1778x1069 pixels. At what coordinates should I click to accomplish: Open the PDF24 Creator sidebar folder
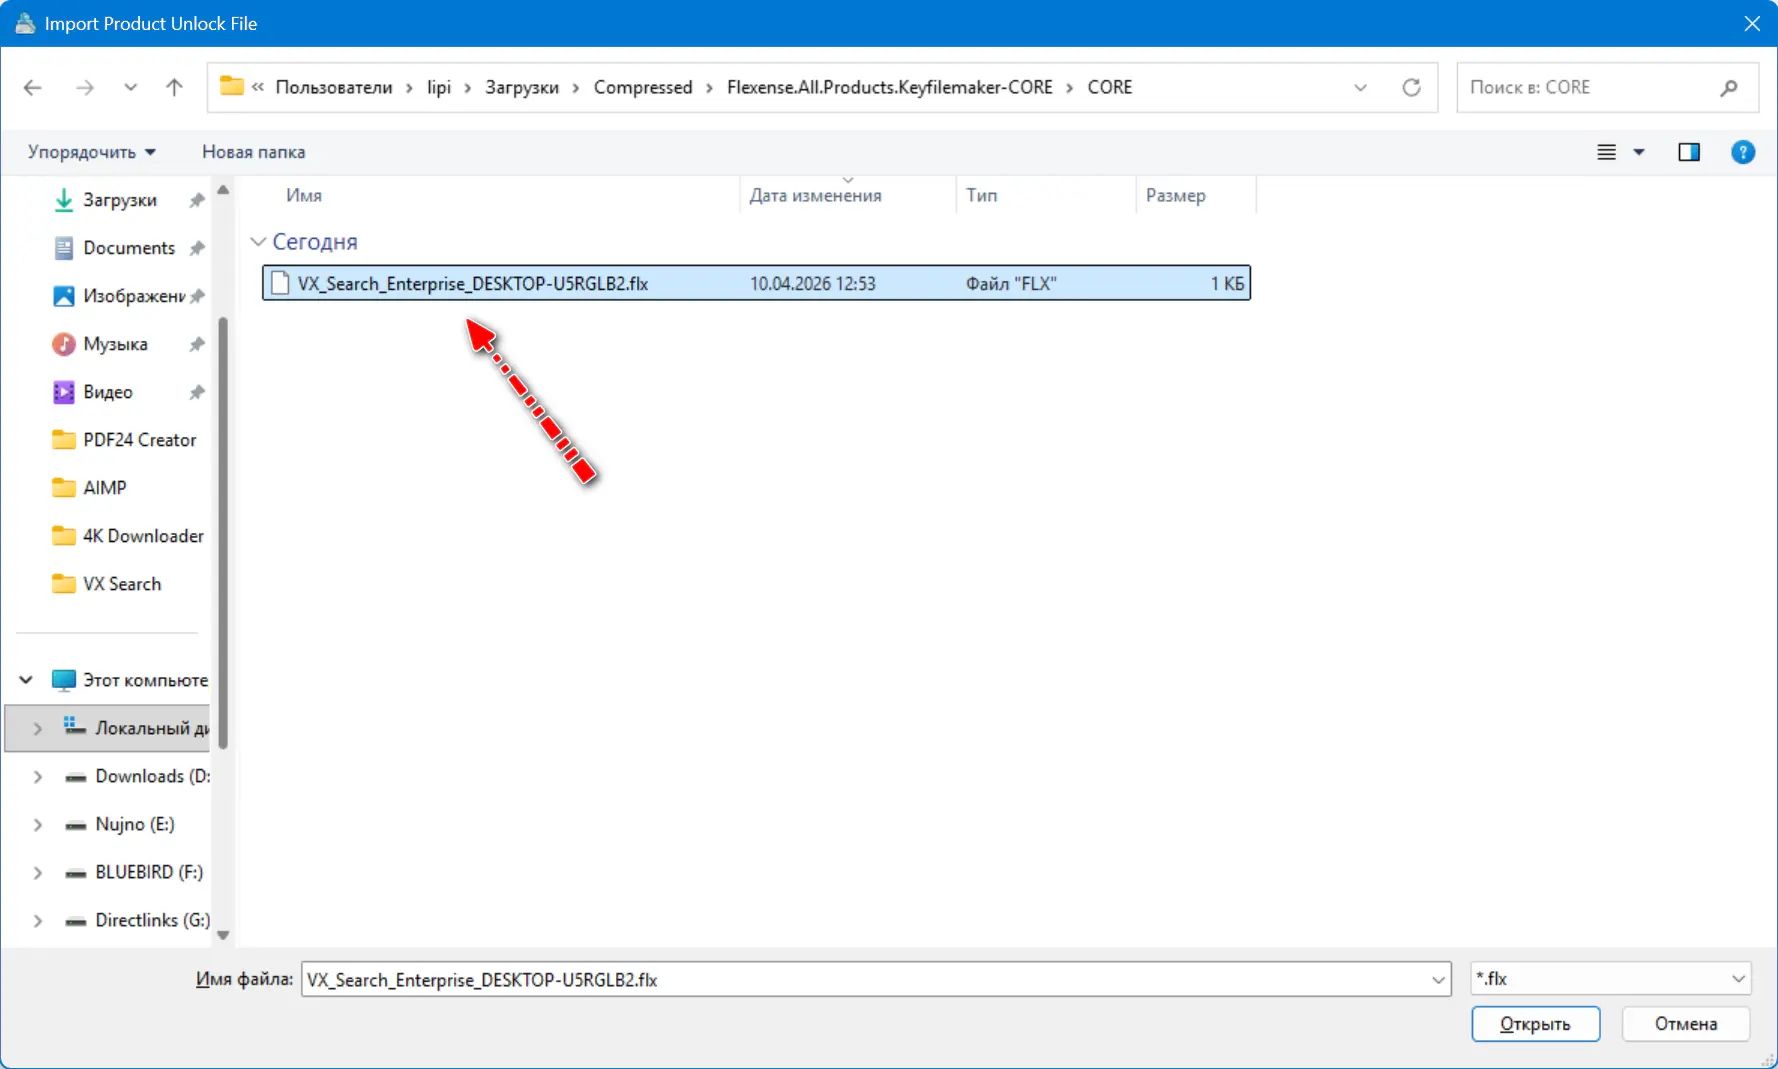coord(139,440)
